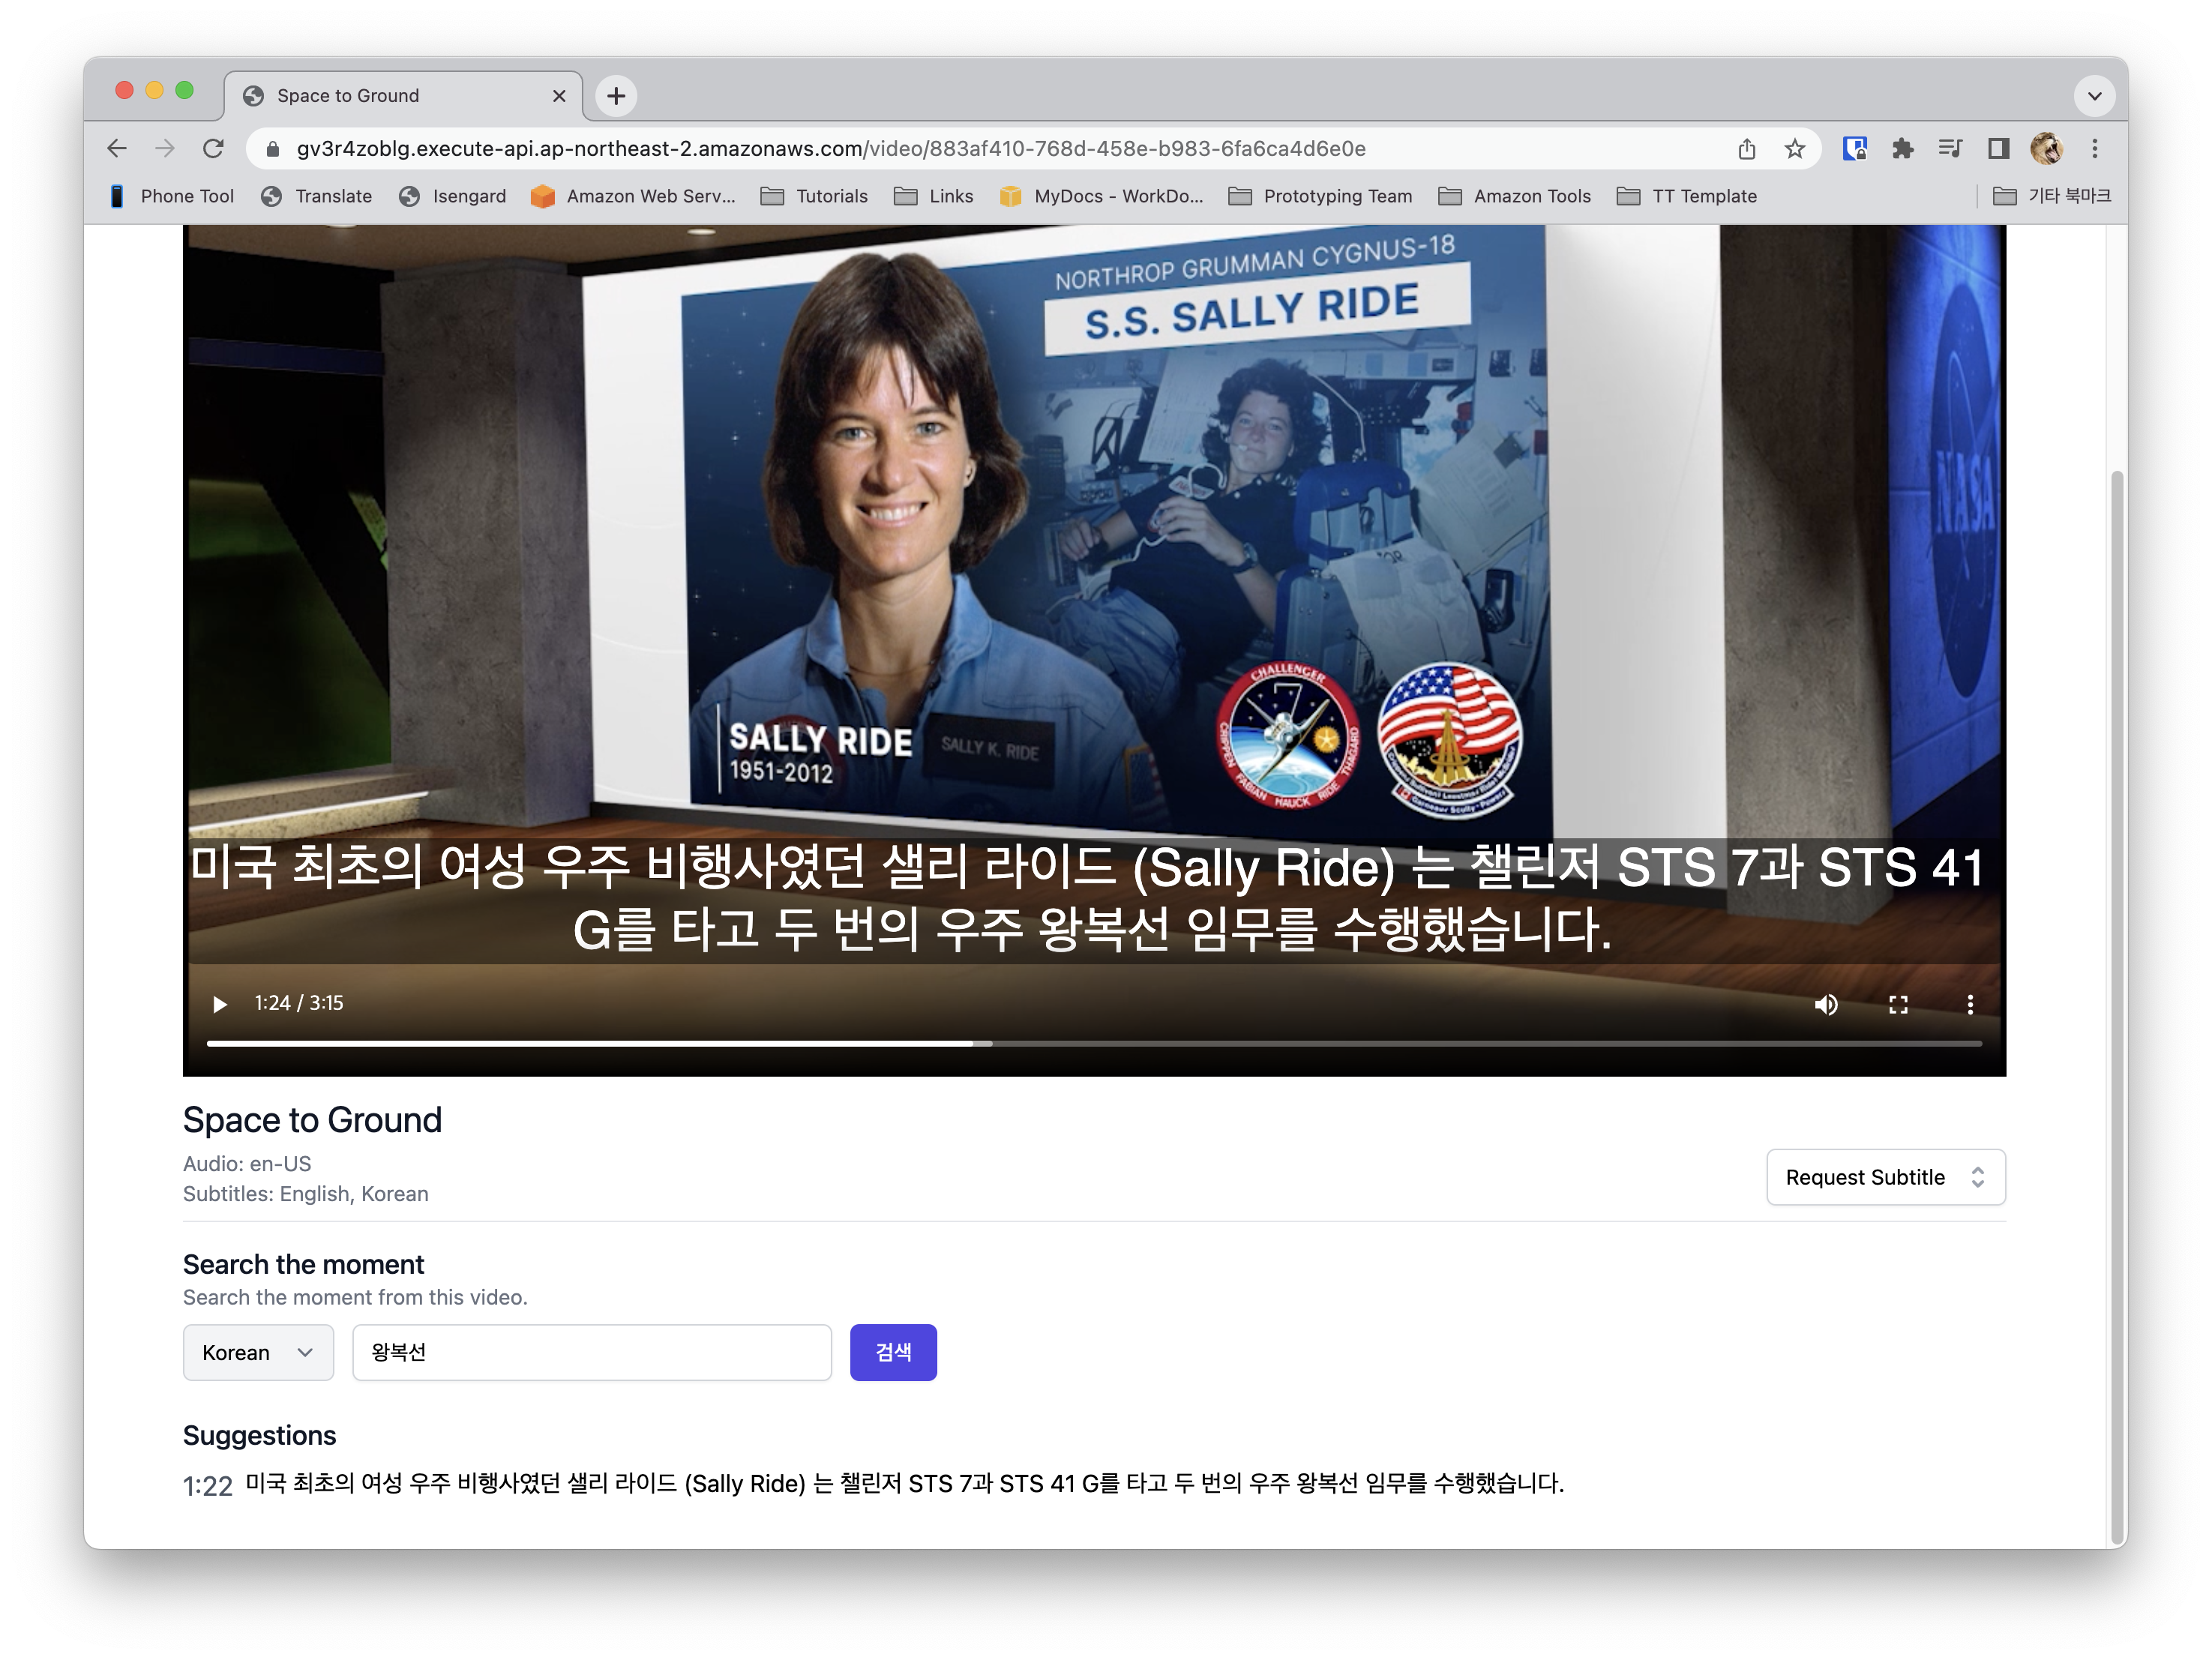
Task: Toggle the browser side panel
Action: [1998, 149]
